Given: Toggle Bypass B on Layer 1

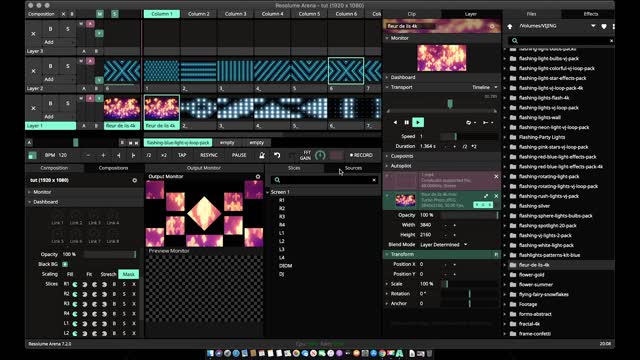Looking at the screenshot, I should (51, 103).
